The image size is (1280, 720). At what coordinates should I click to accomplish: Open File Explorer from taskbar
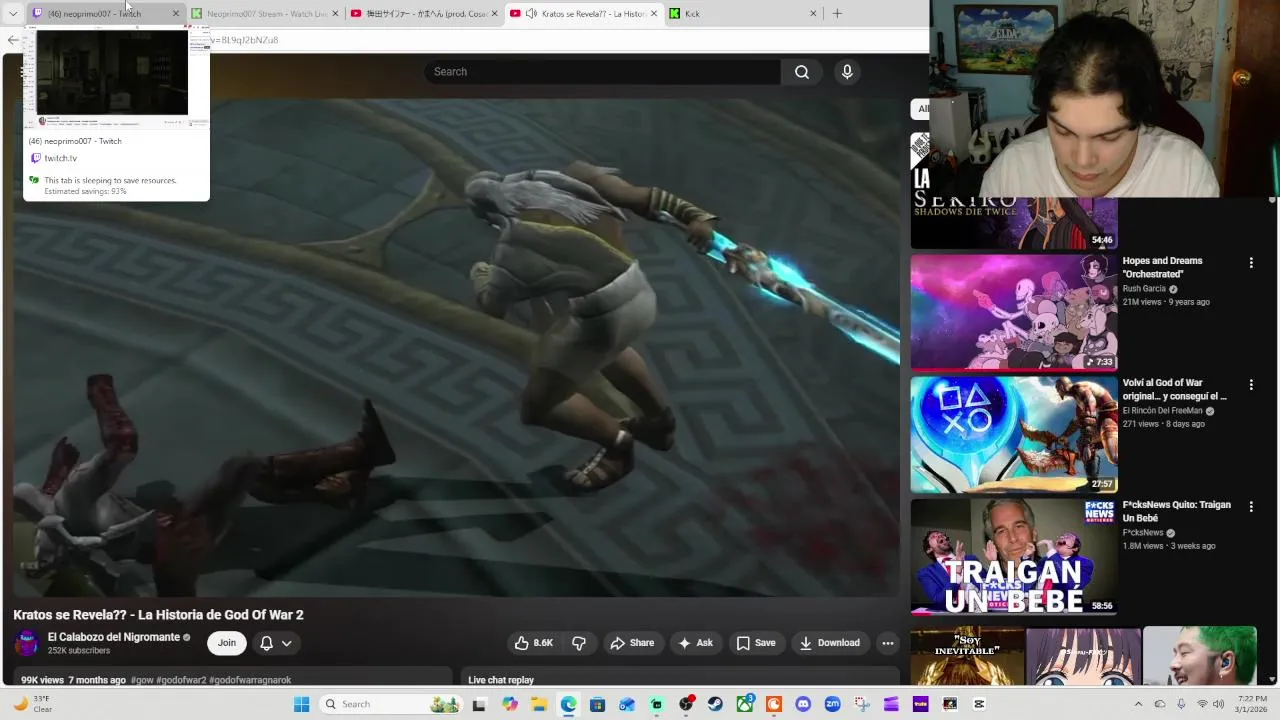pyautogui.click(x=539, y=704)
